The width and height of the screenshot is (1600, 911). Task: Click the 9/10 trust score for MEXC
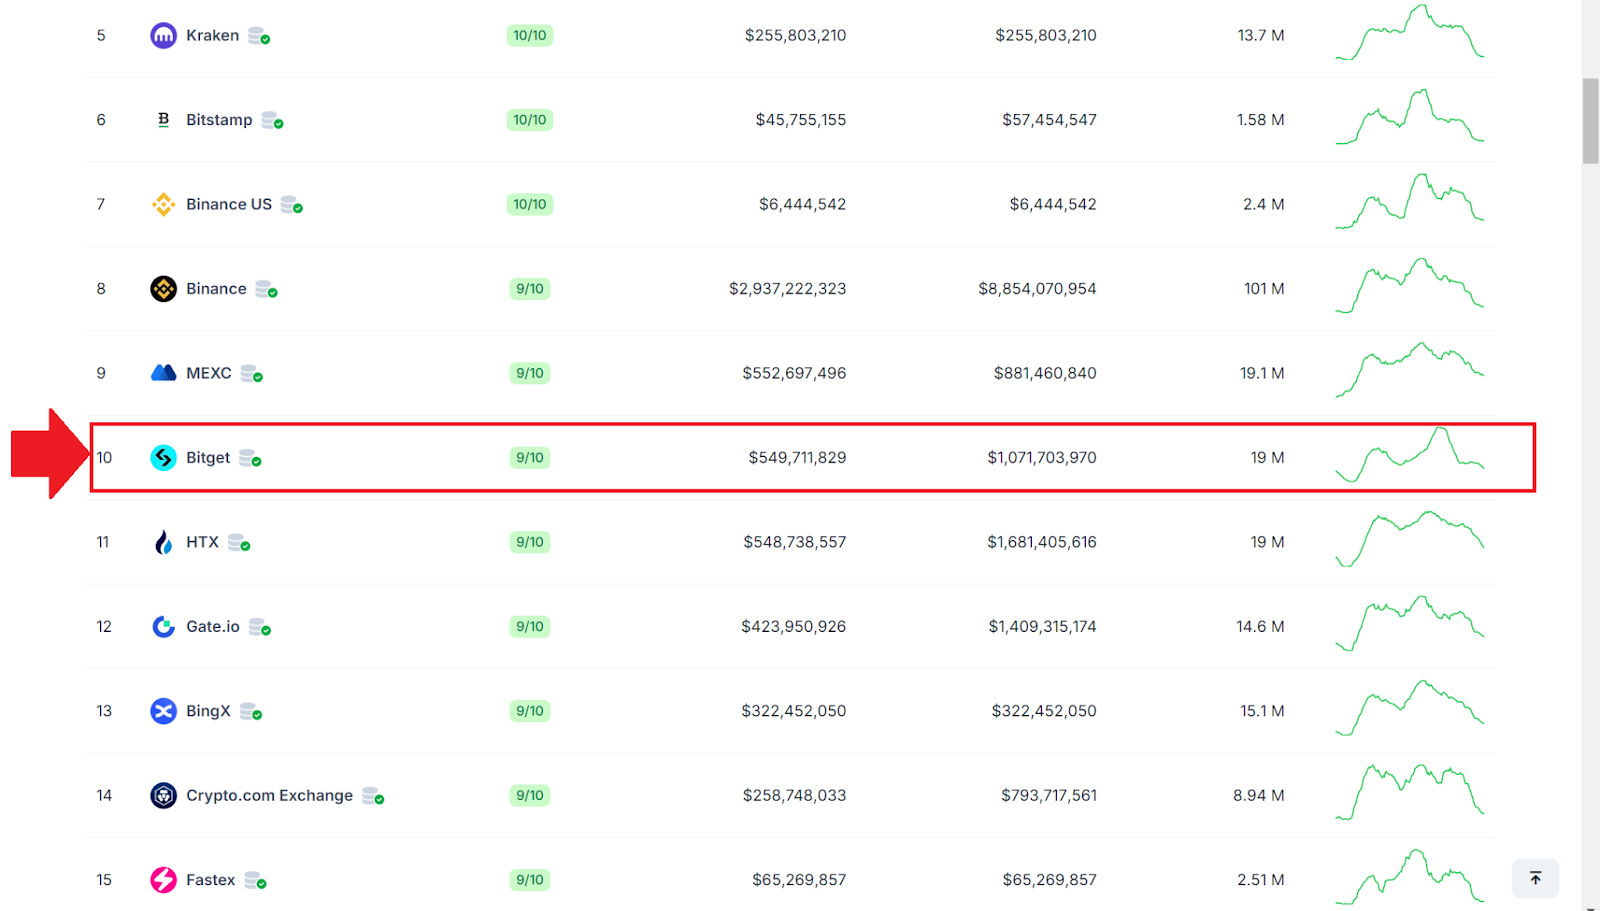coord(529,373)
